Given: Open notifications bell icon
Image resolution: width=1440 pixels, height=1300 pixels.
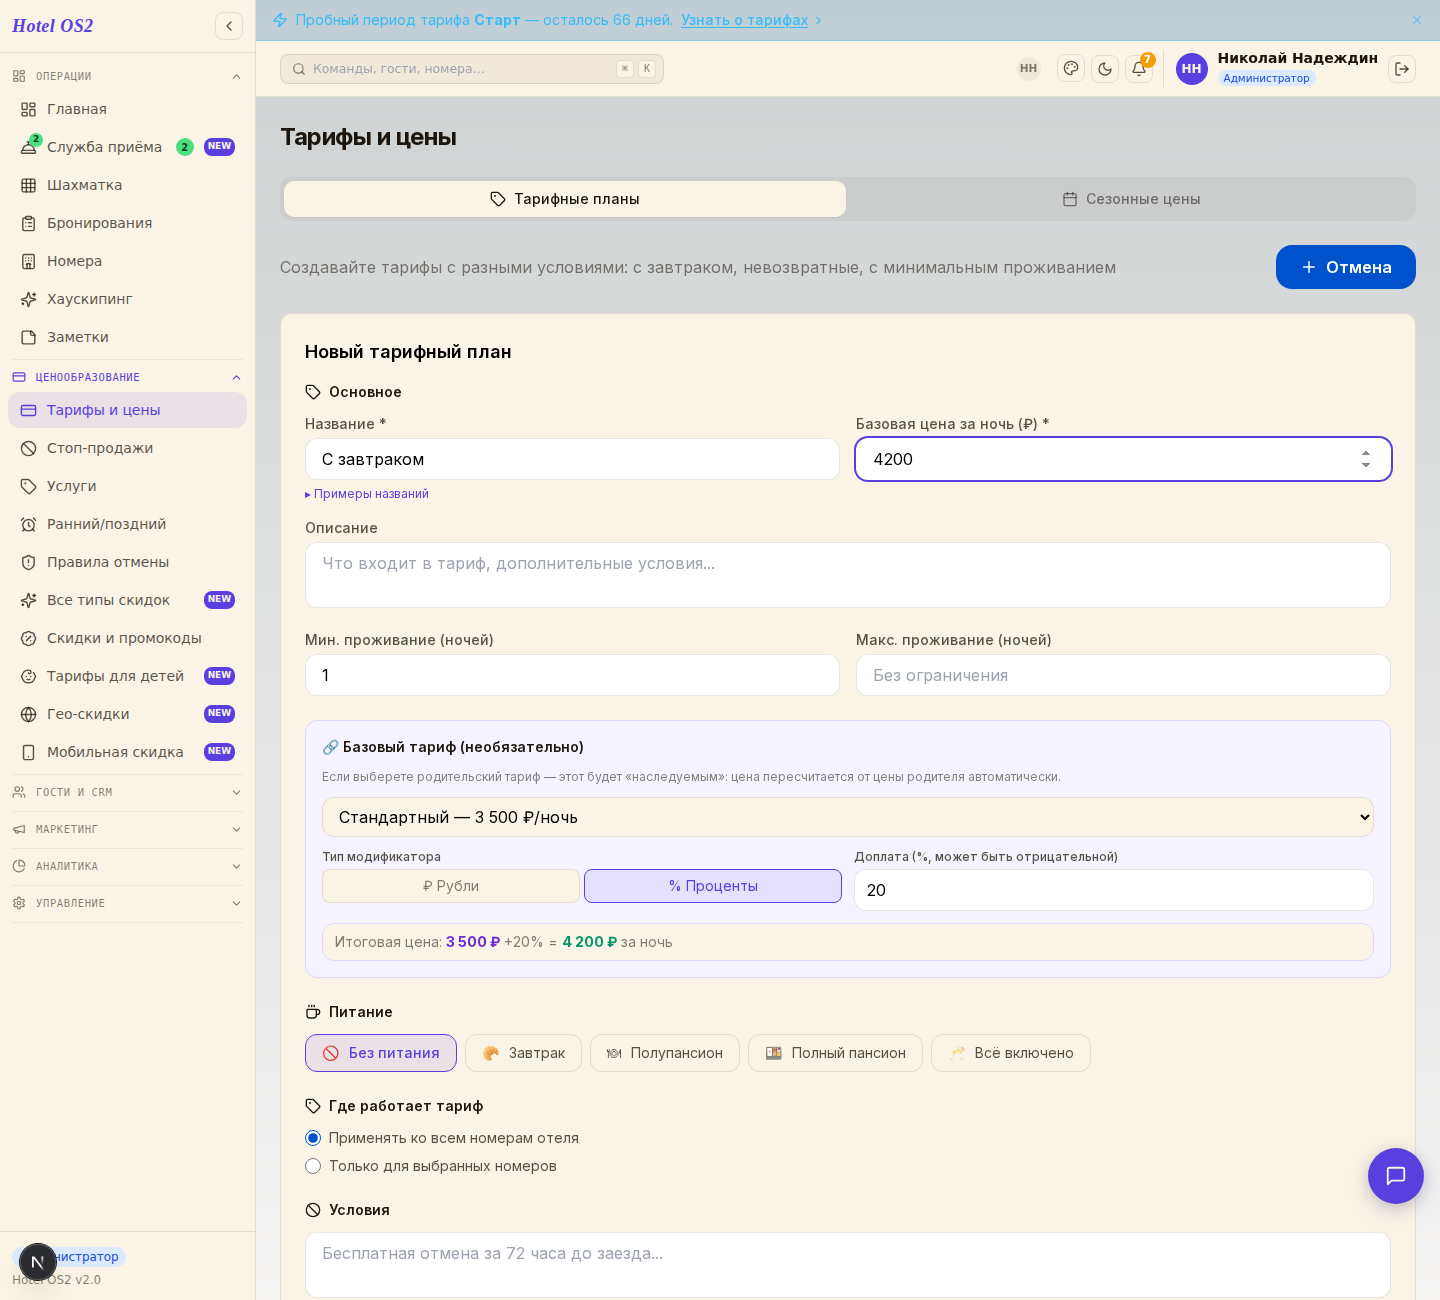Looking at the screenshot, I should 1139,69.
